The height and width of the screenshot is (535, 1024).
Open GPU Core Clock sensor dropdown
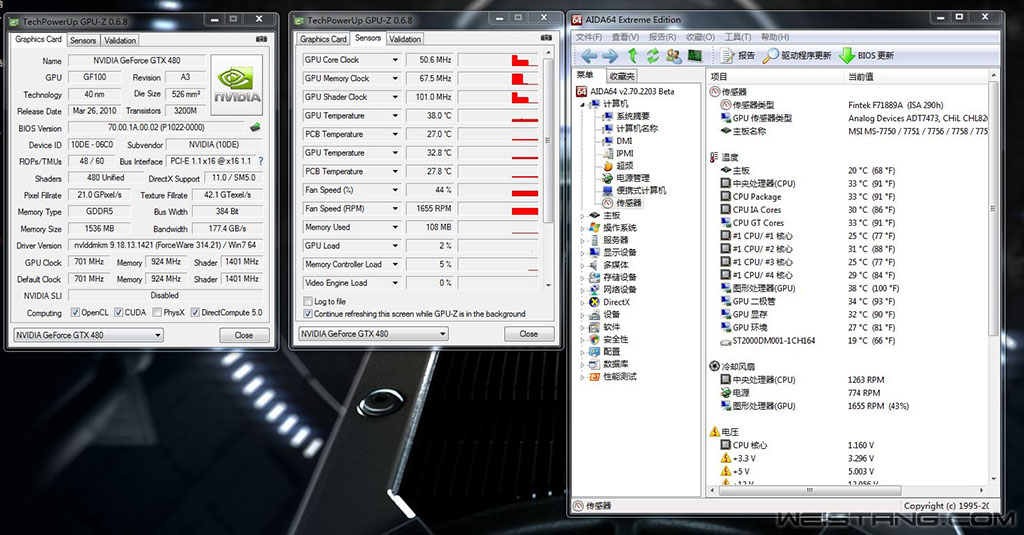[x=395, y=60]
